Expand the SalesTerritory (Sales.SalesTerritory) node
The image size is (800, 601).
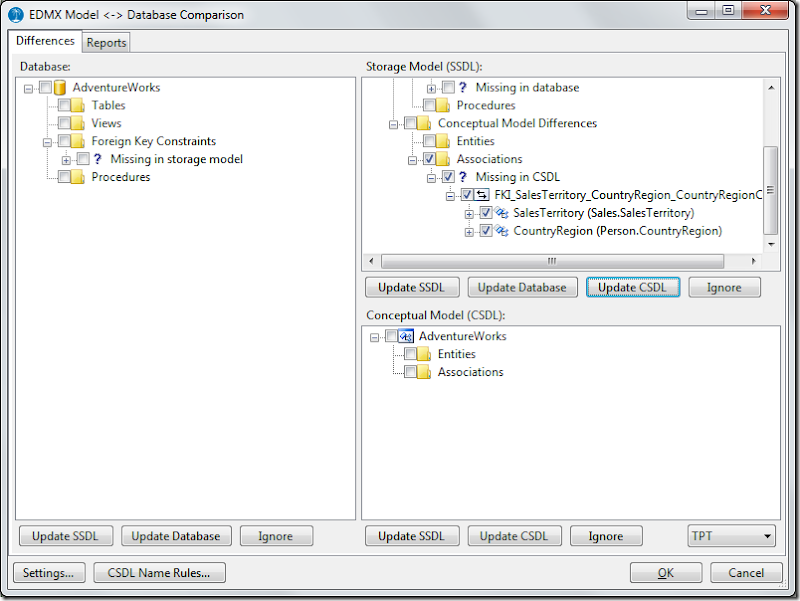(469, 214)
